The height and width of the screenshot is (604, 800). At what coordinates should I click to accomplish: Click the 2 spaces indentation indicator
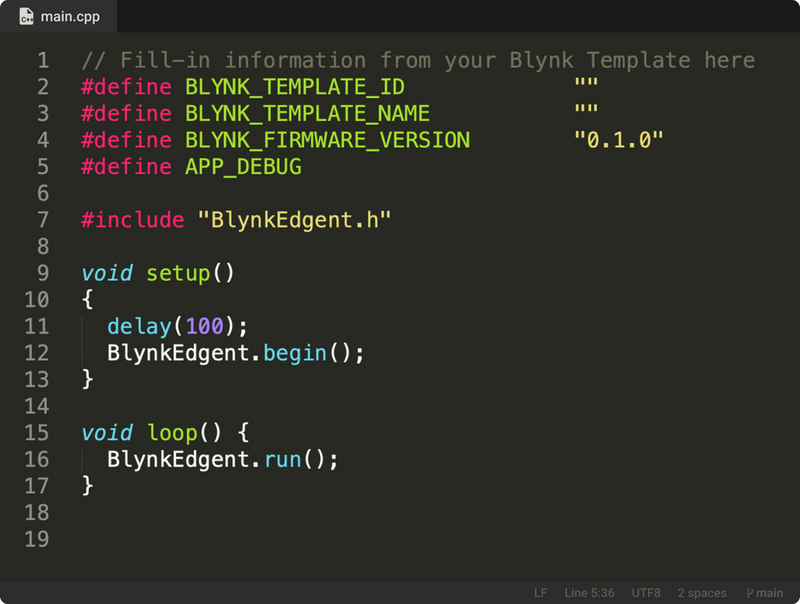(701, 592)
